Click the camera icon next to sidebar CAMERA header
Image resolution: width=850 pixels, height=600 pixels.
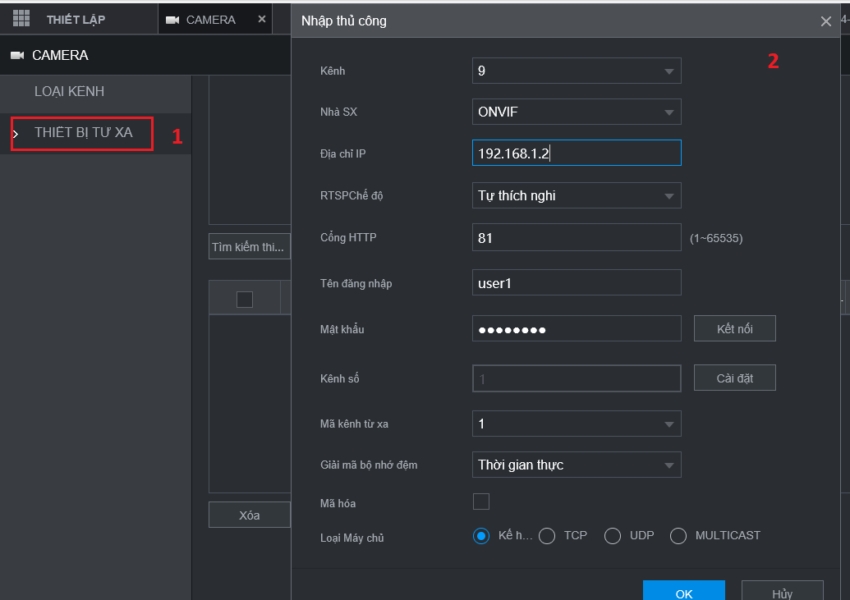click(x=18, y=55)
